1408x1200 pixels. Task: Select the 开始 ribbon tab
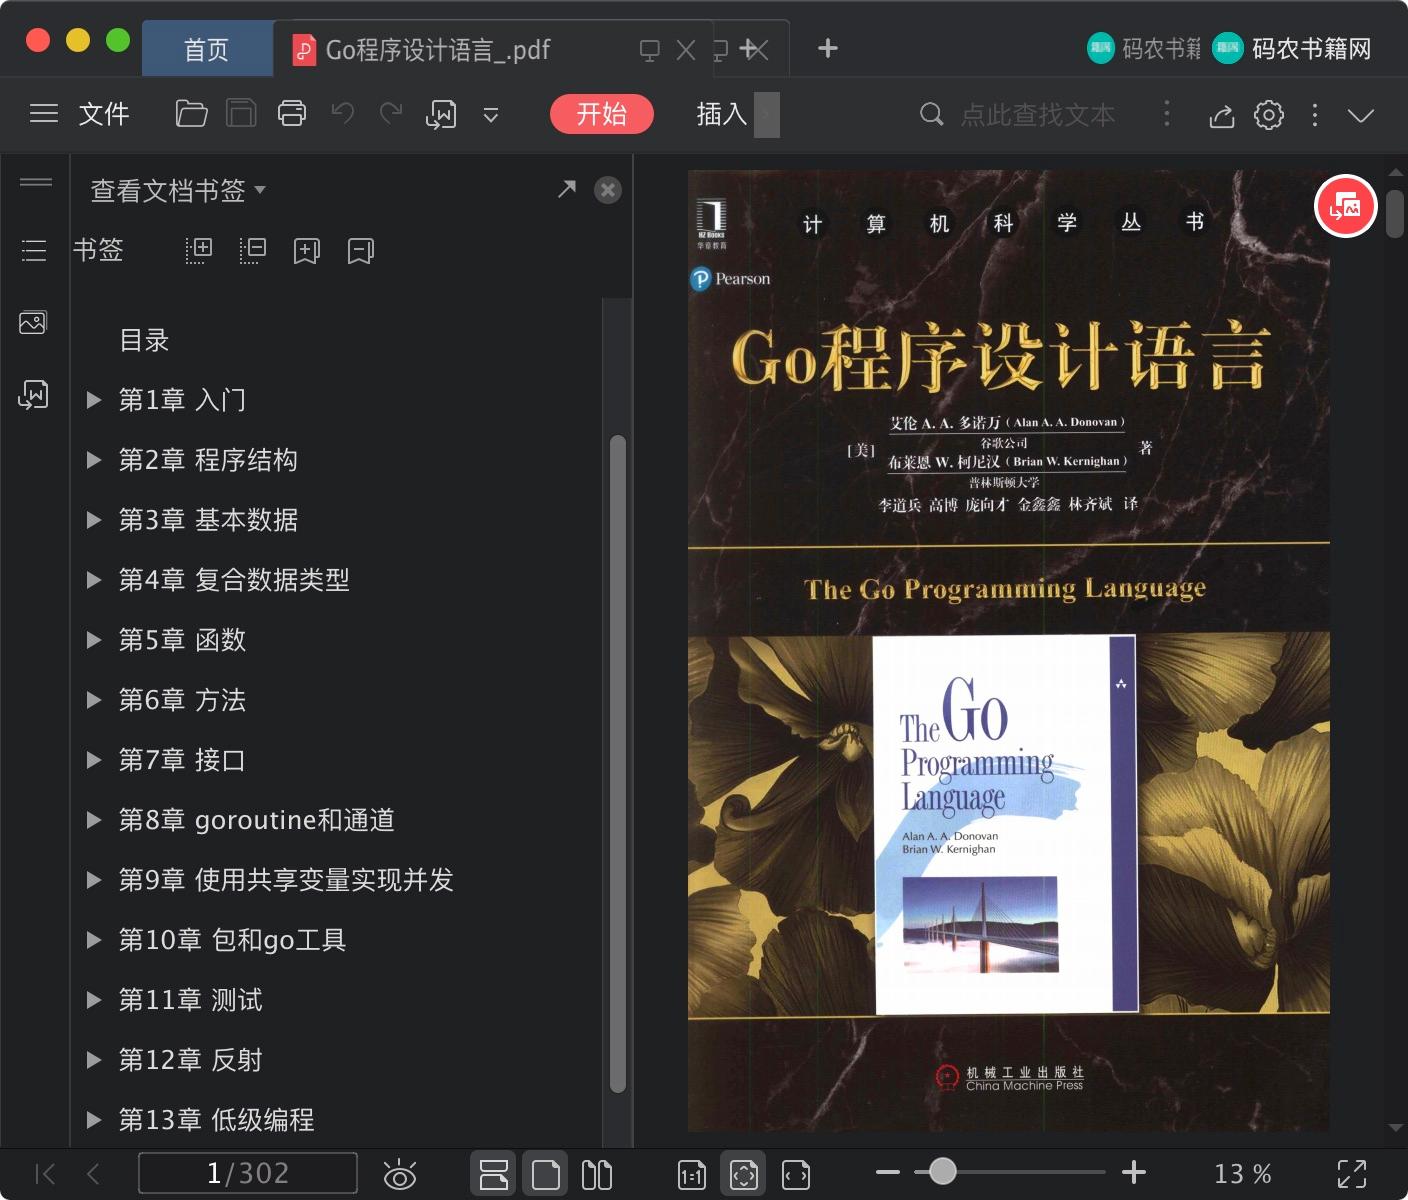tap(601, 114)
